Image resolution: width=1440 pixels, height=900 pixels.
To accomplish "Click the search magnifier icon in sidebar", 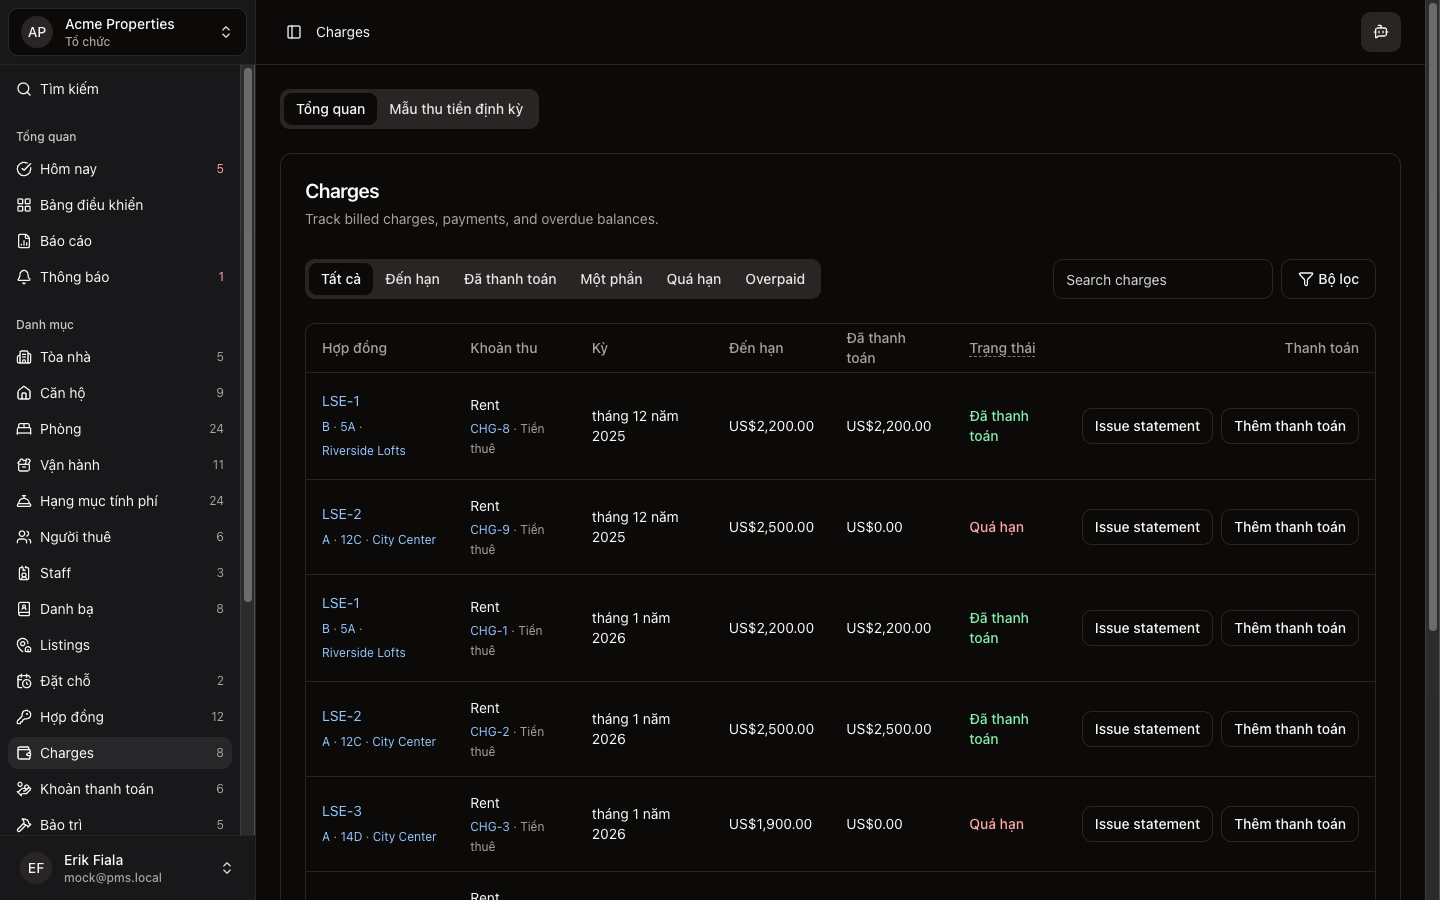I will [24, 89].
